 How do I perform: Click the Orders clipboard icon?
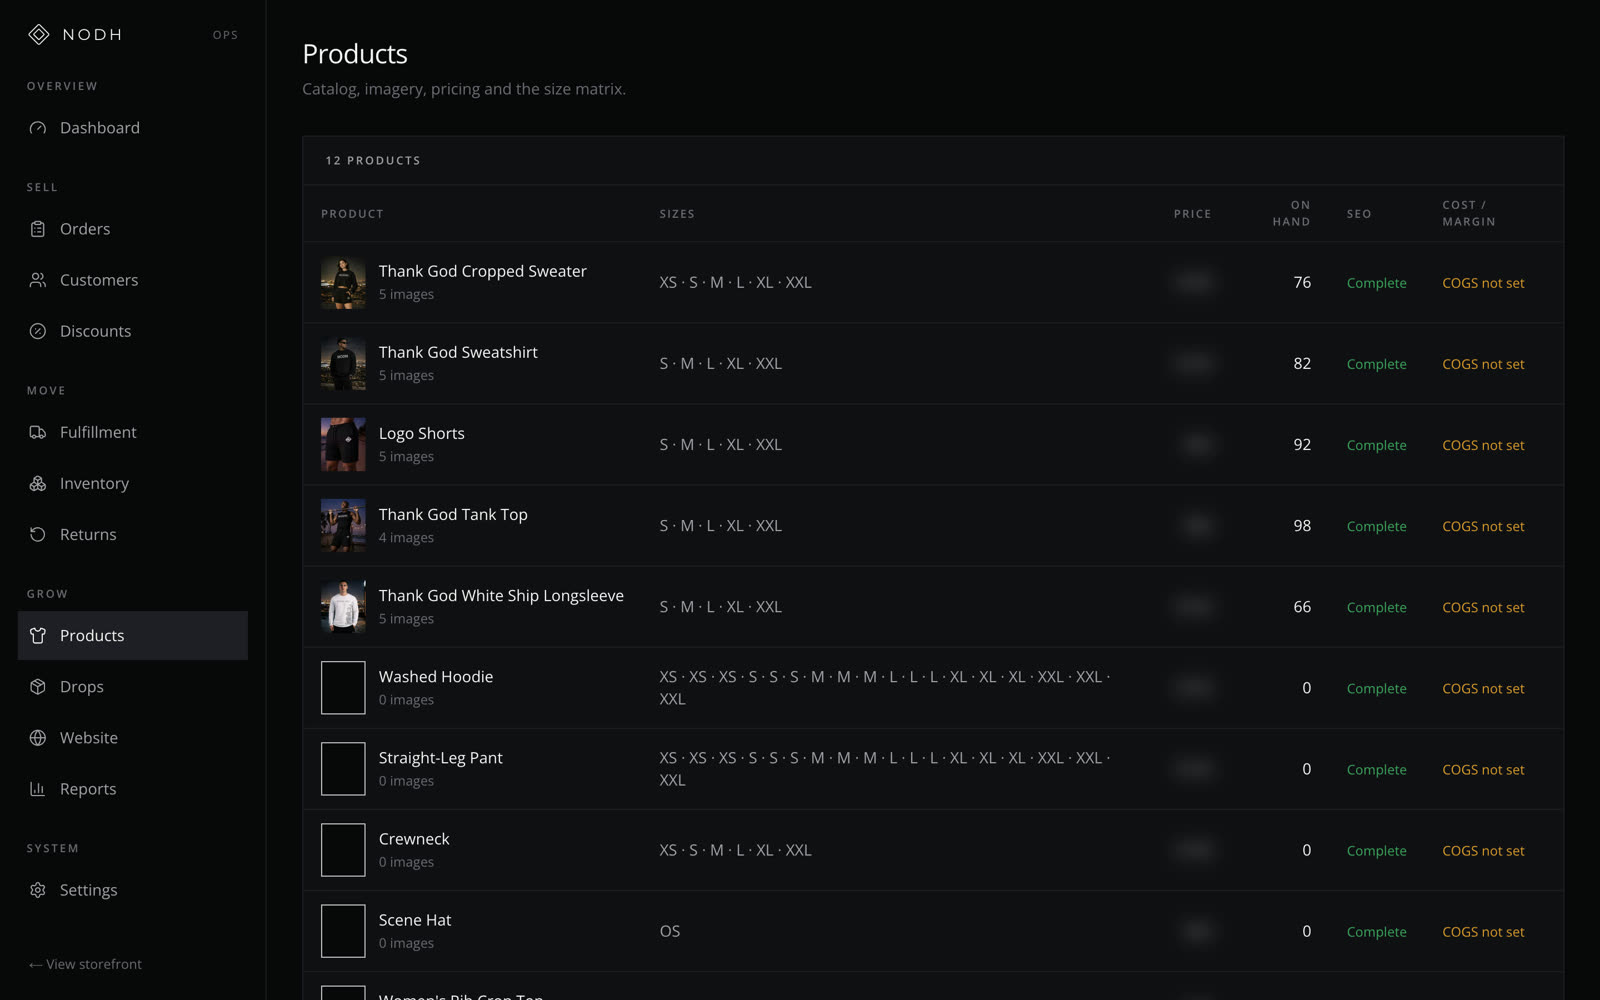[x=38, y=229]
